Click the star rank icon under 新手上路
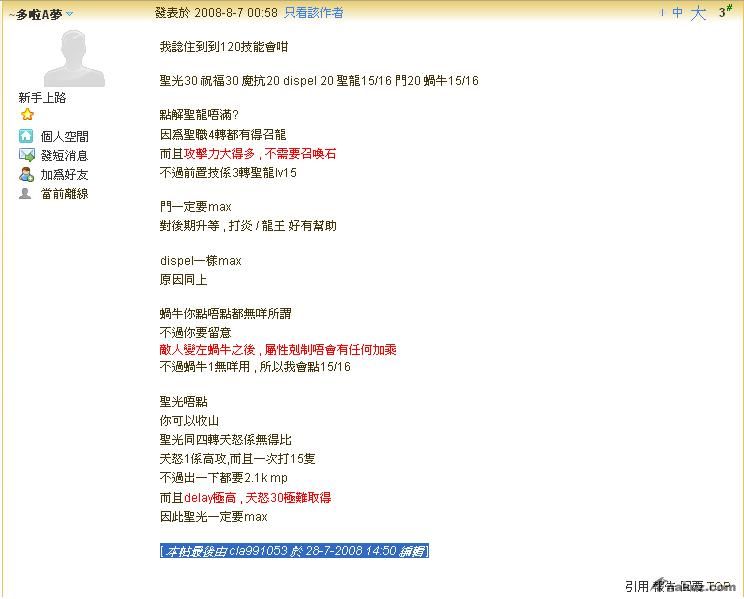Image resolution: width=744 pixels, height=599 pixels. tap(27, 114)
